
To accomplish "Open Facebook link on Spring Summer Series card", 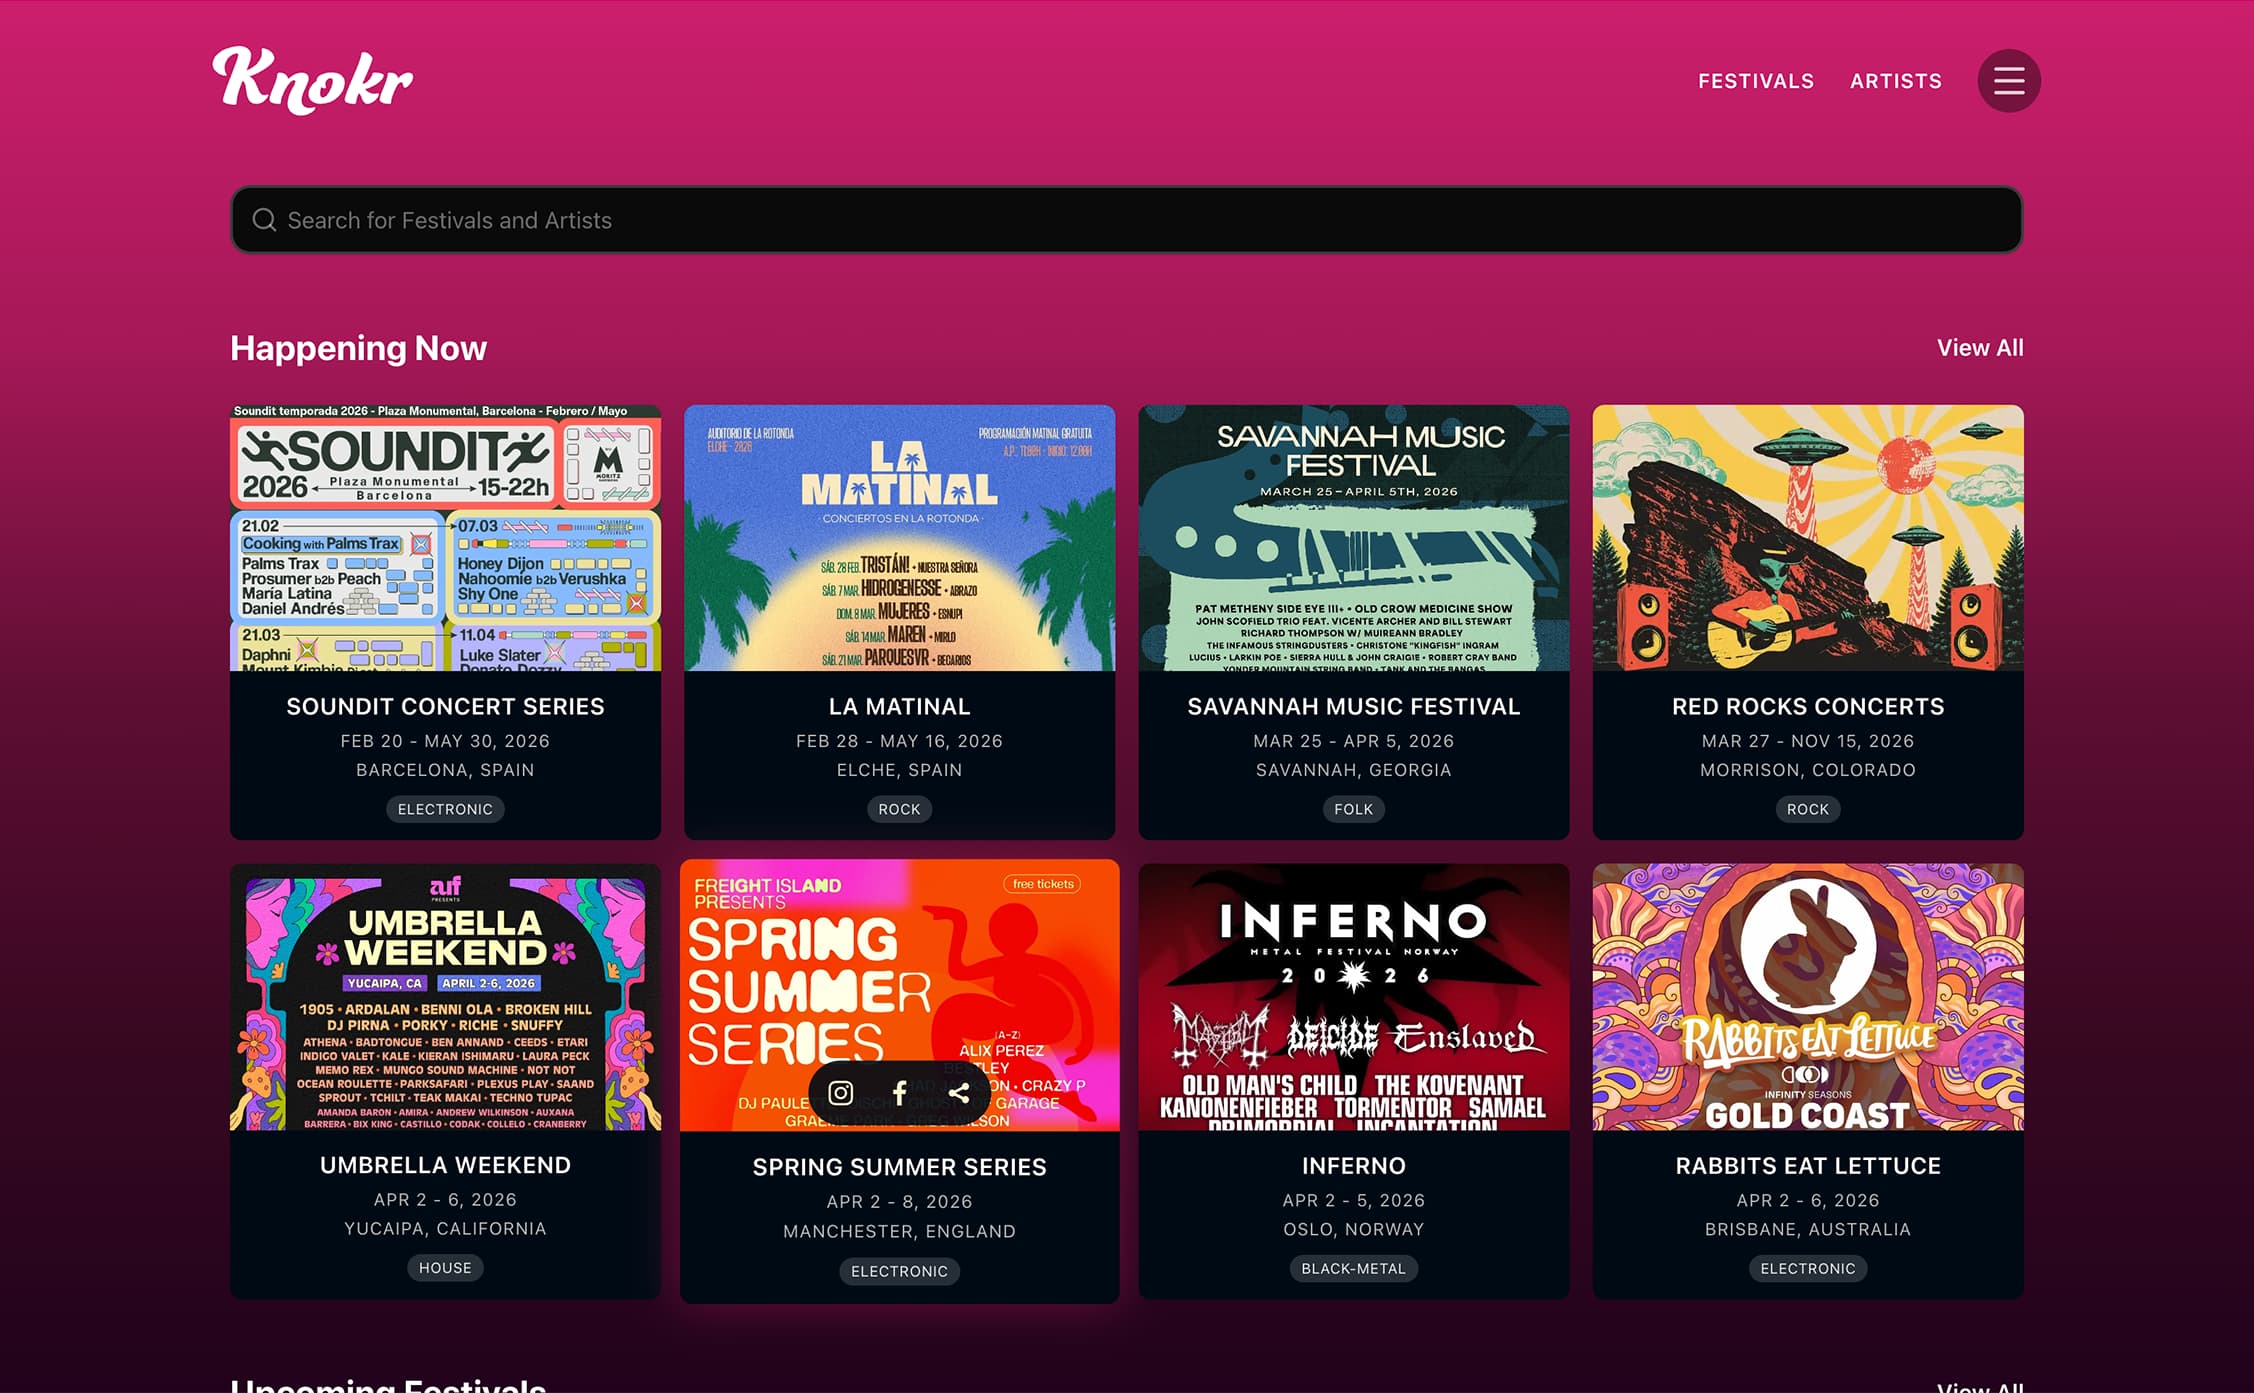I will pyautogui.click(x=899, y=1093).
